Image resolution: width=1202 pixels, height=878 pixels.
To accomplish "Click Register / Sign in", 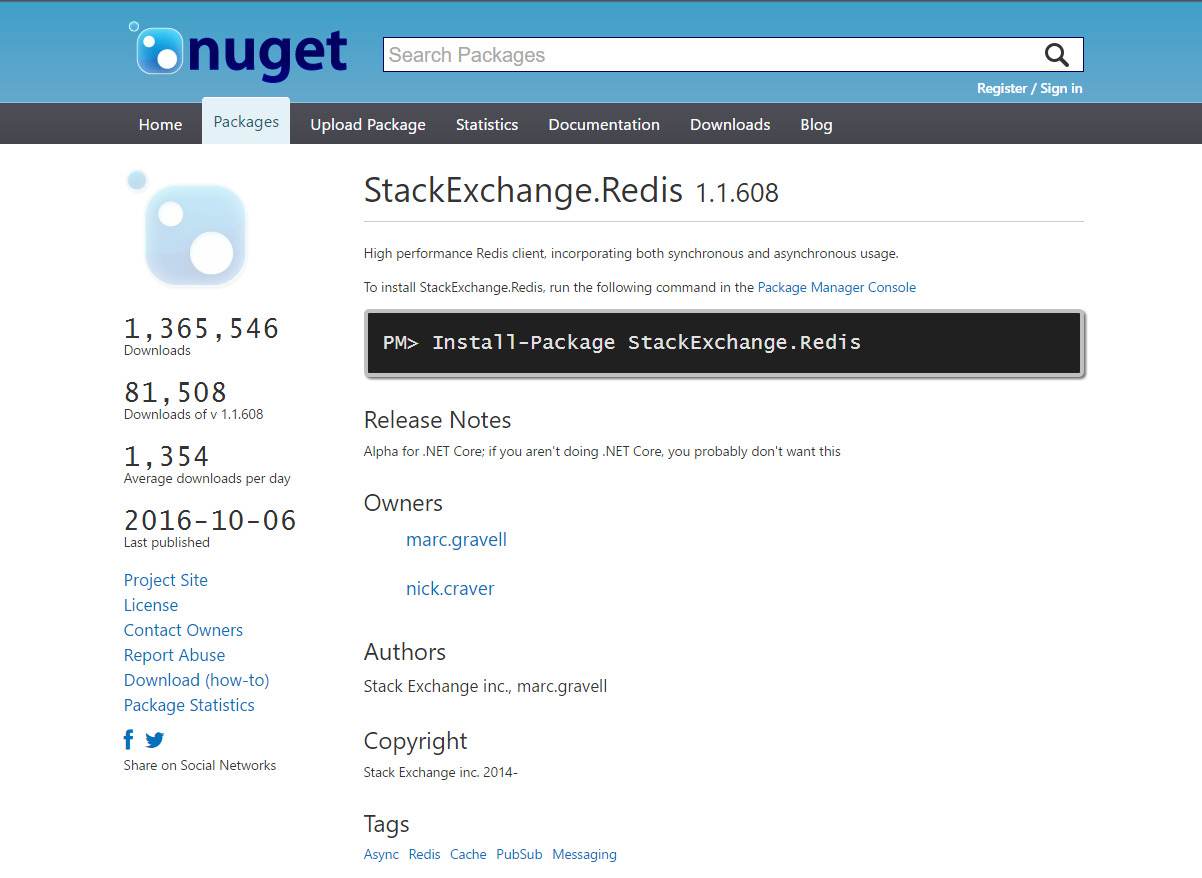I will (x=1030, y=88).
